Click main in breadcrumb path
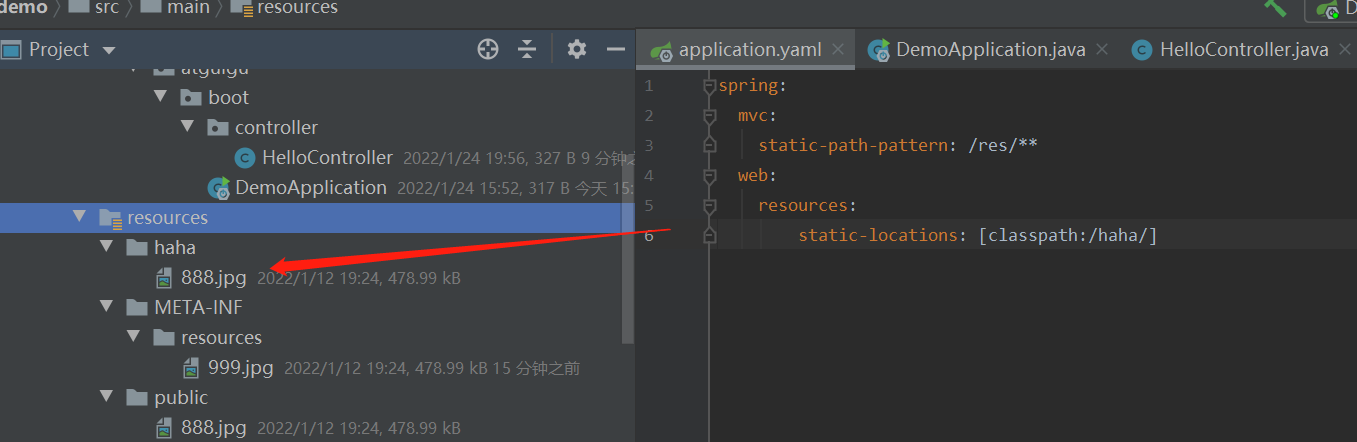Viewport: 1357px width, 442px height. 189,7
